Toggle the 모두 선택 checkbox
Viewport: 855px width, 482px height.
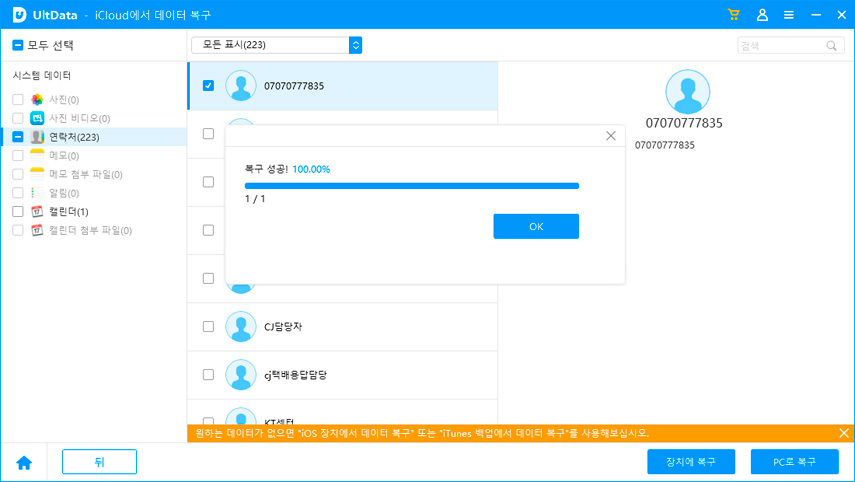(18, 46)
